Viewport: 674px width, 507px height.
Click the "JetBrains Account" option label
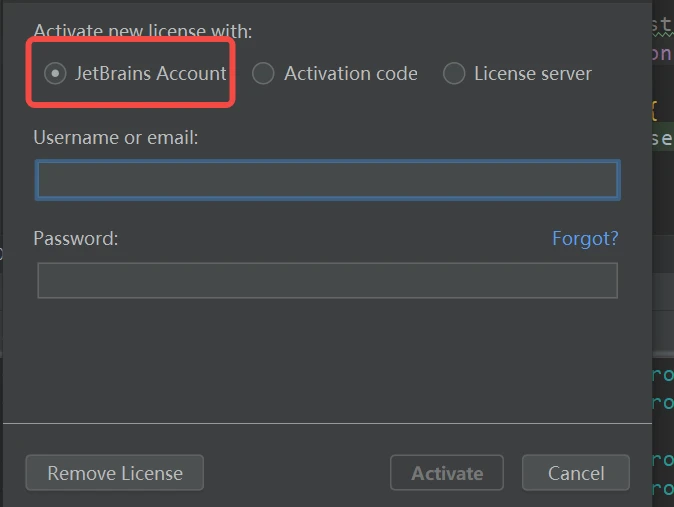pyautogui.click(x=150, y=73)
